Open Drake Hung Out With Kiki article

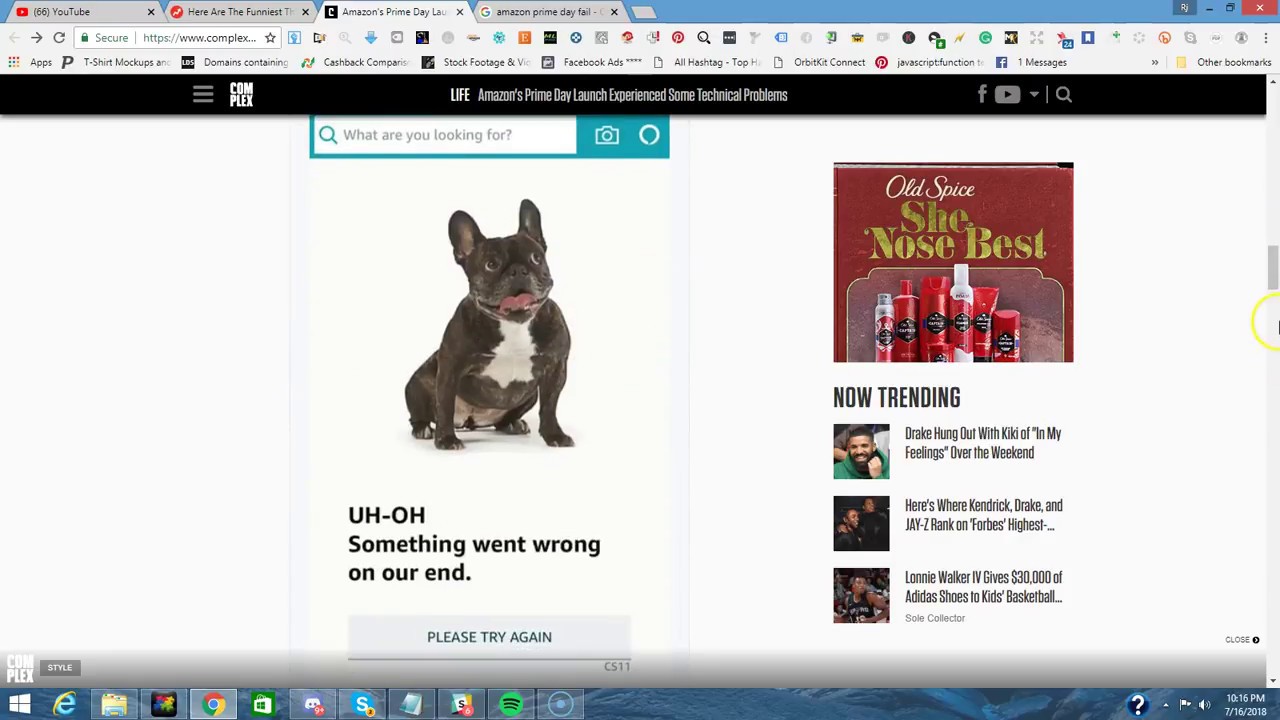click(983, 443)
